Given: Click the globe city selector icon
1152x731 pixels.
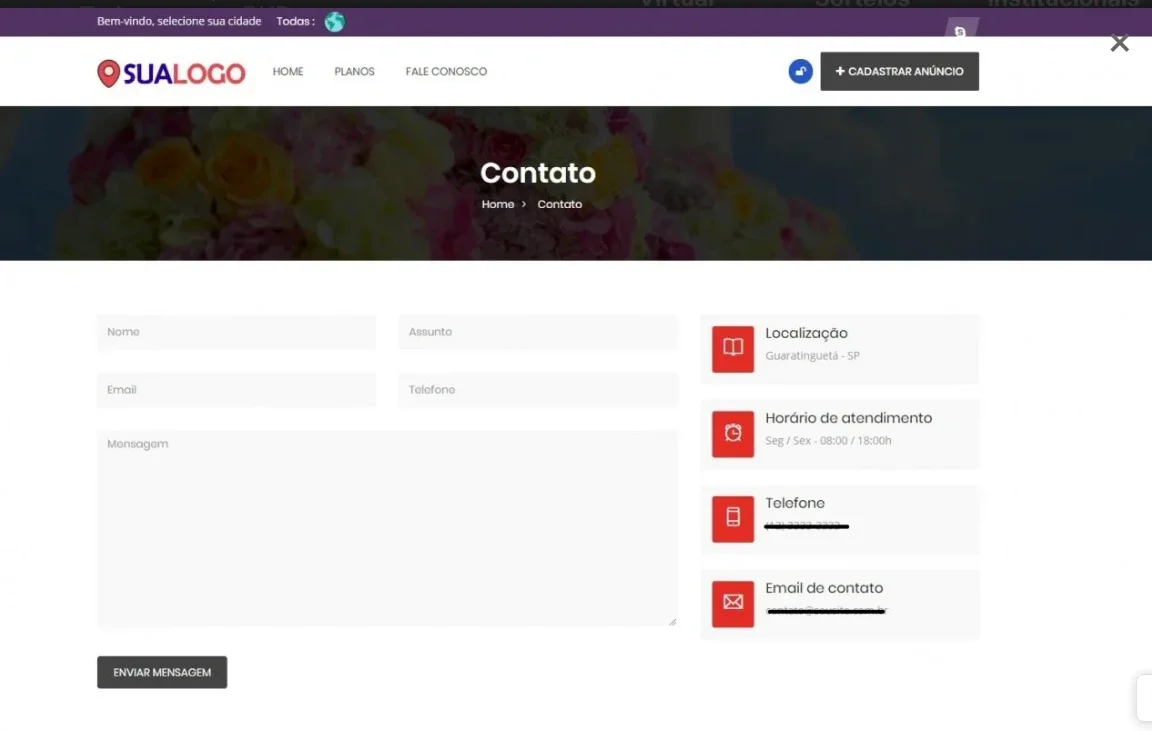Looking at the screenshot, I should coord(334,22).
